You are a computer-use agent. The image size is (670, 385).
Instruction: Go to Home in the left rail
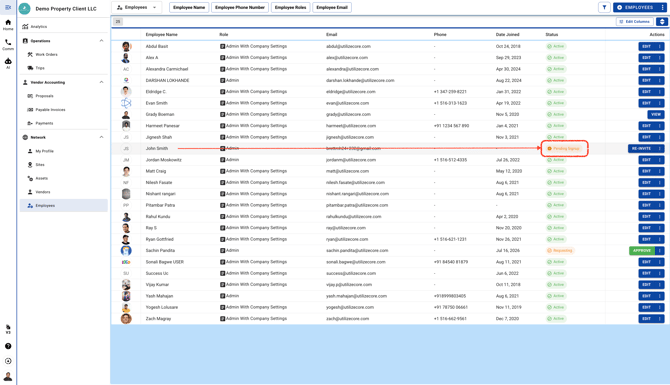(x=8, y=25)
